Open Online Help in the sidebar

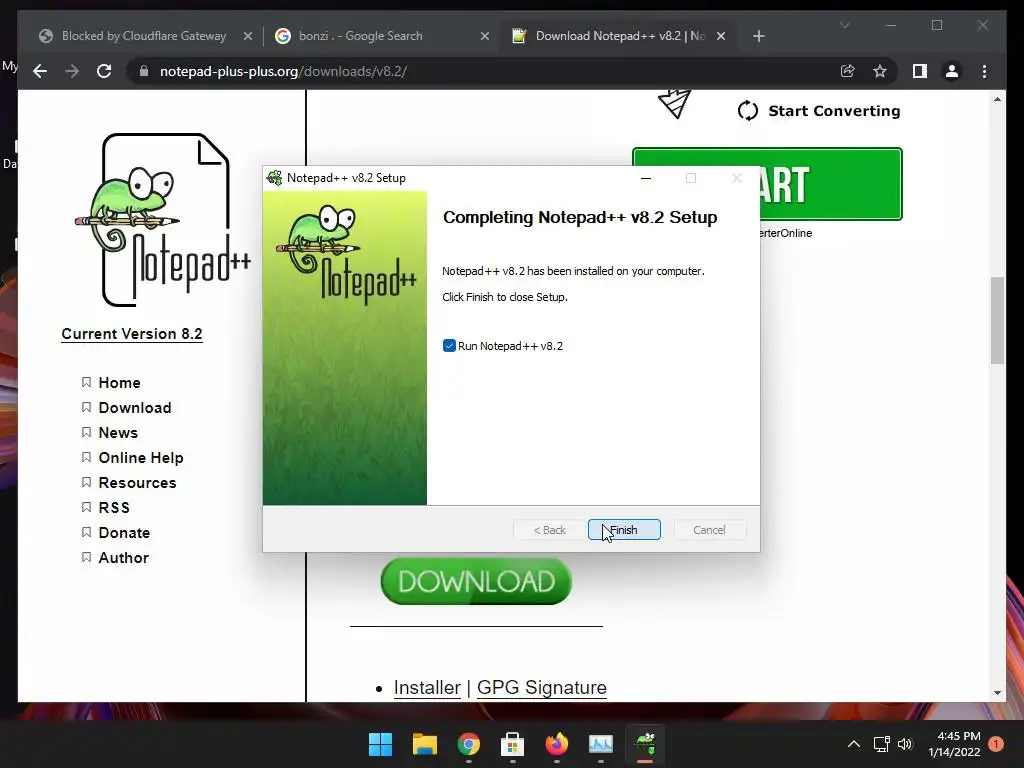click(141, 458)
